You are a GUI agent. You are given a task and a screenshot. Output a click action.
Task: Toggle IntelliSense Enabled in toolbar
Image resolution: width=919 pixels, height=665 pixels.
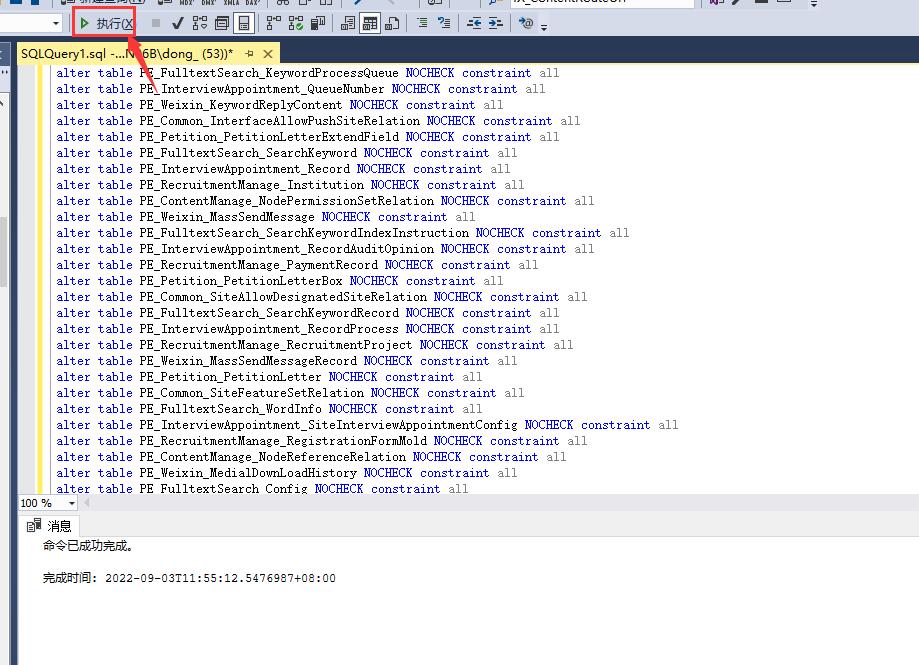tap(245, 22)
